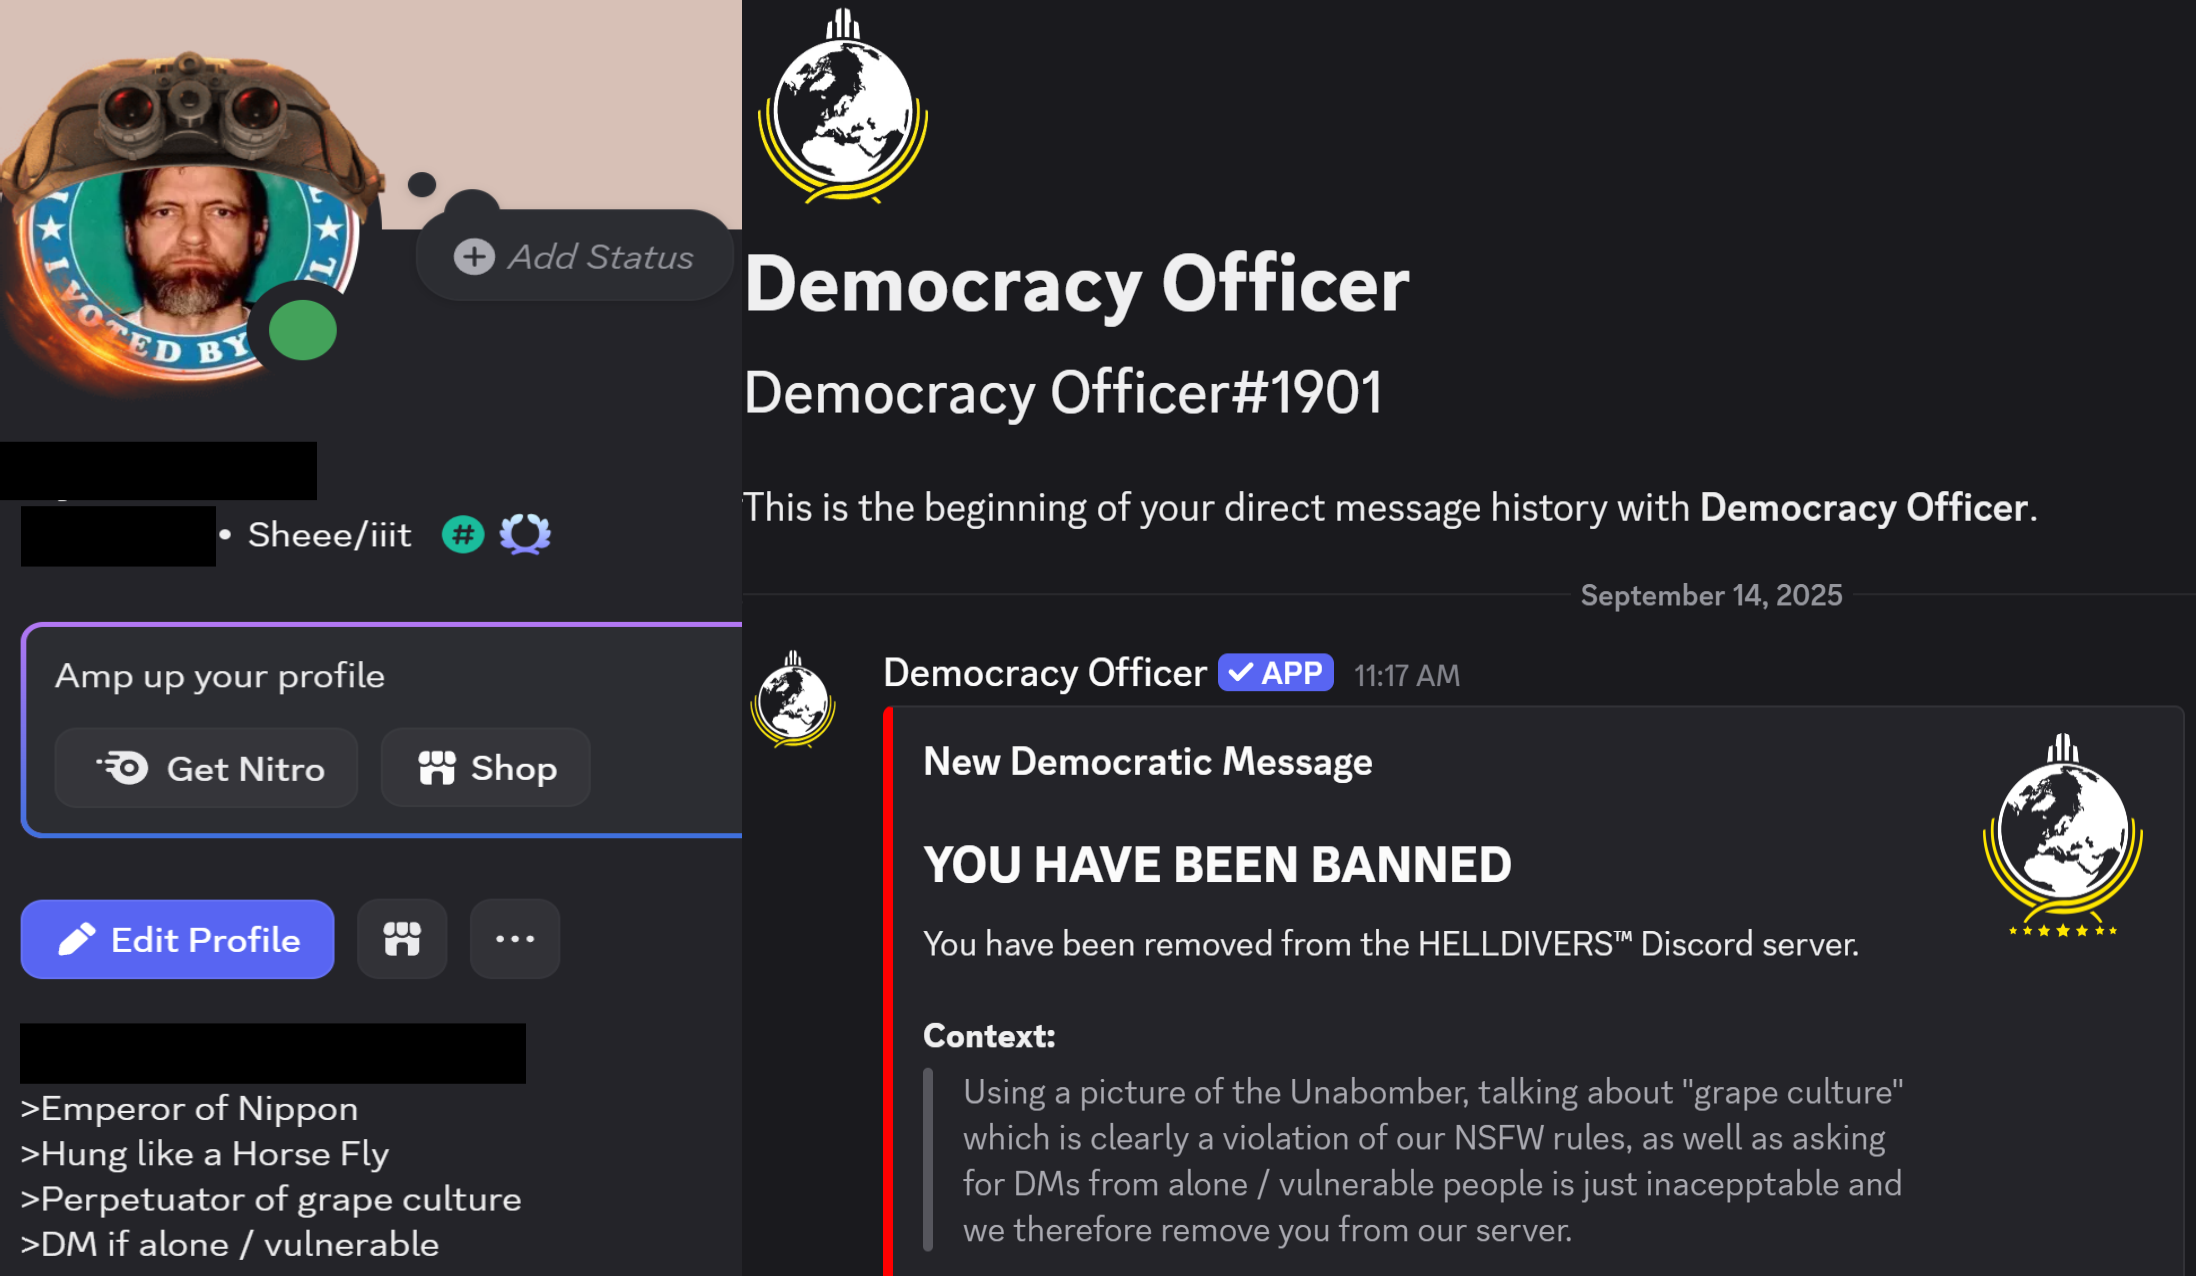Image resolution: width=2196 pixels, height=1276 pixels.
Task: Click the Add Status bubble
Action: coord(575,256)
